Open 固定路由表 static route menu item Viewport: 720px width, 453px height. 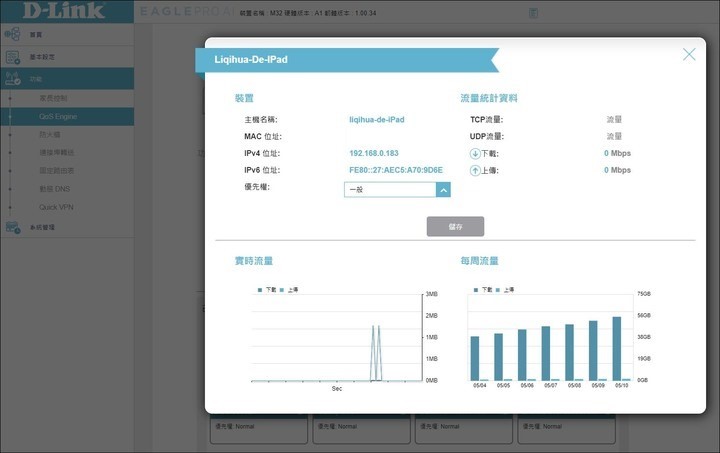(x=56, y=171)
